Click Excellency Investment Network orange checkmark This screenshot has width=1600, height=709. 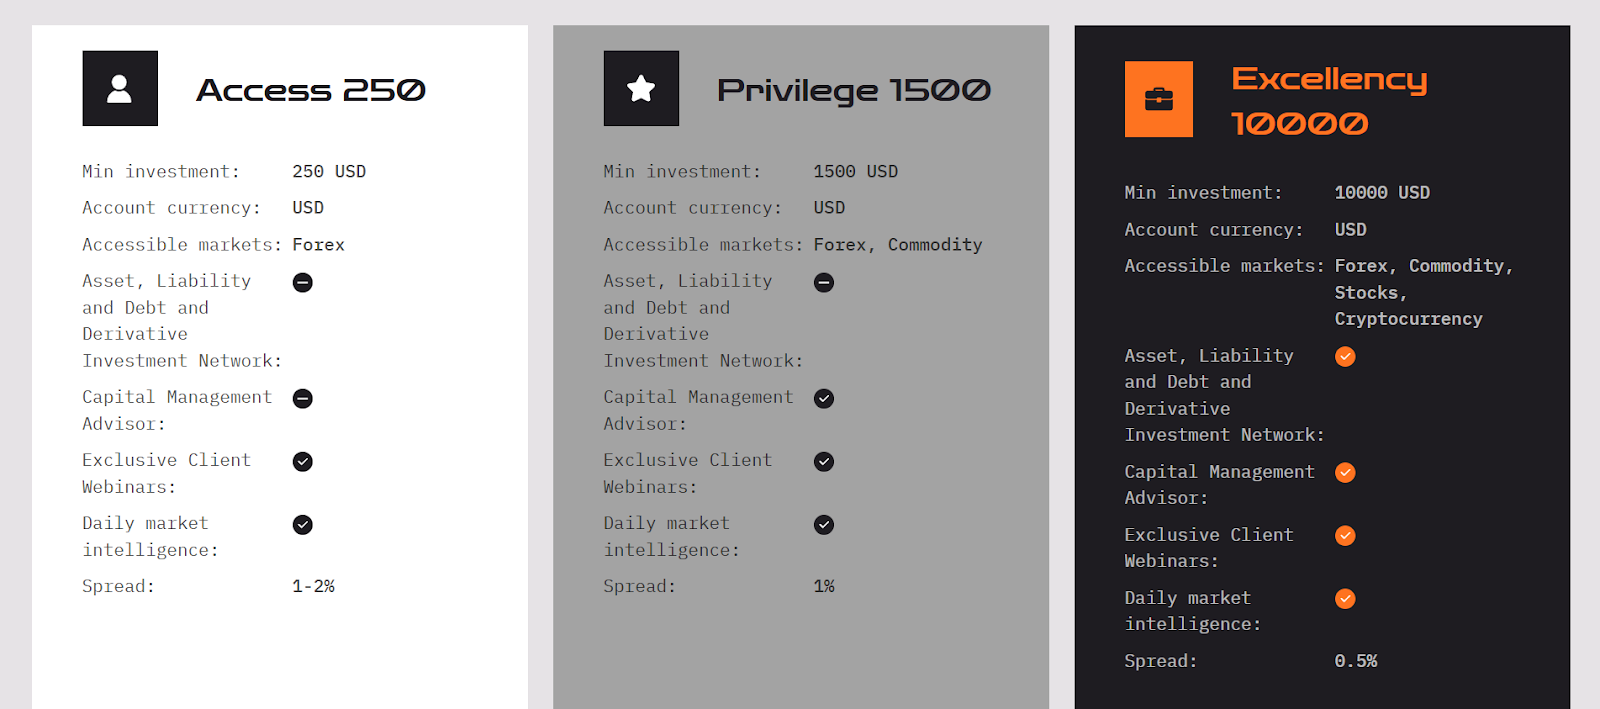coord(1346,357)
